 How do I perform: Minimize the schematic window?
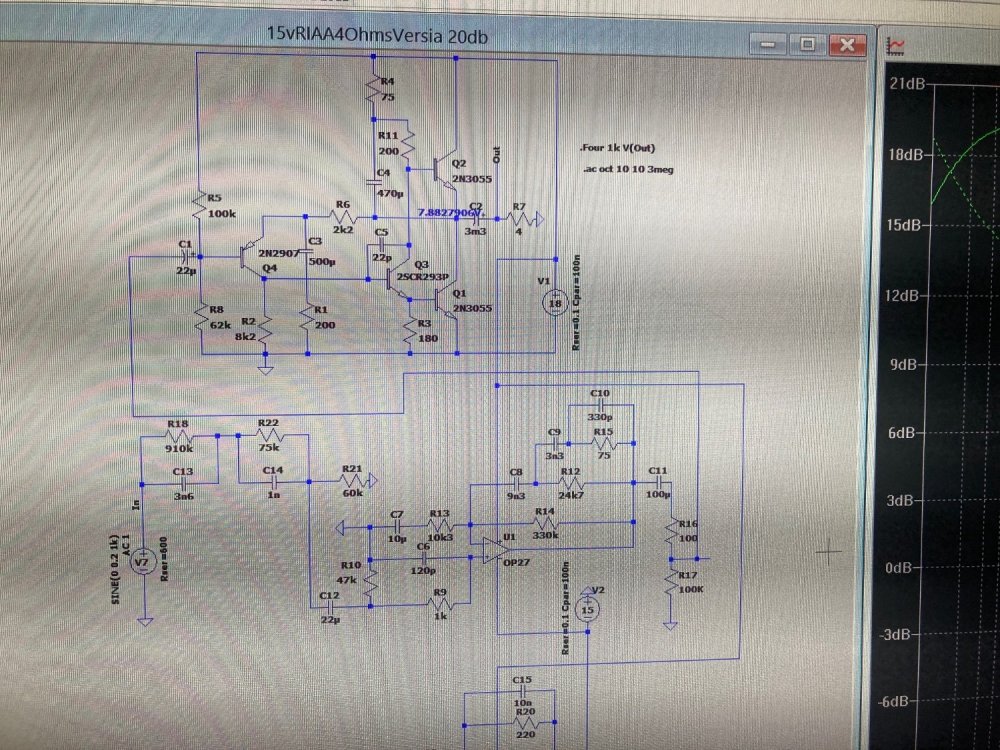tap(770, 44)
